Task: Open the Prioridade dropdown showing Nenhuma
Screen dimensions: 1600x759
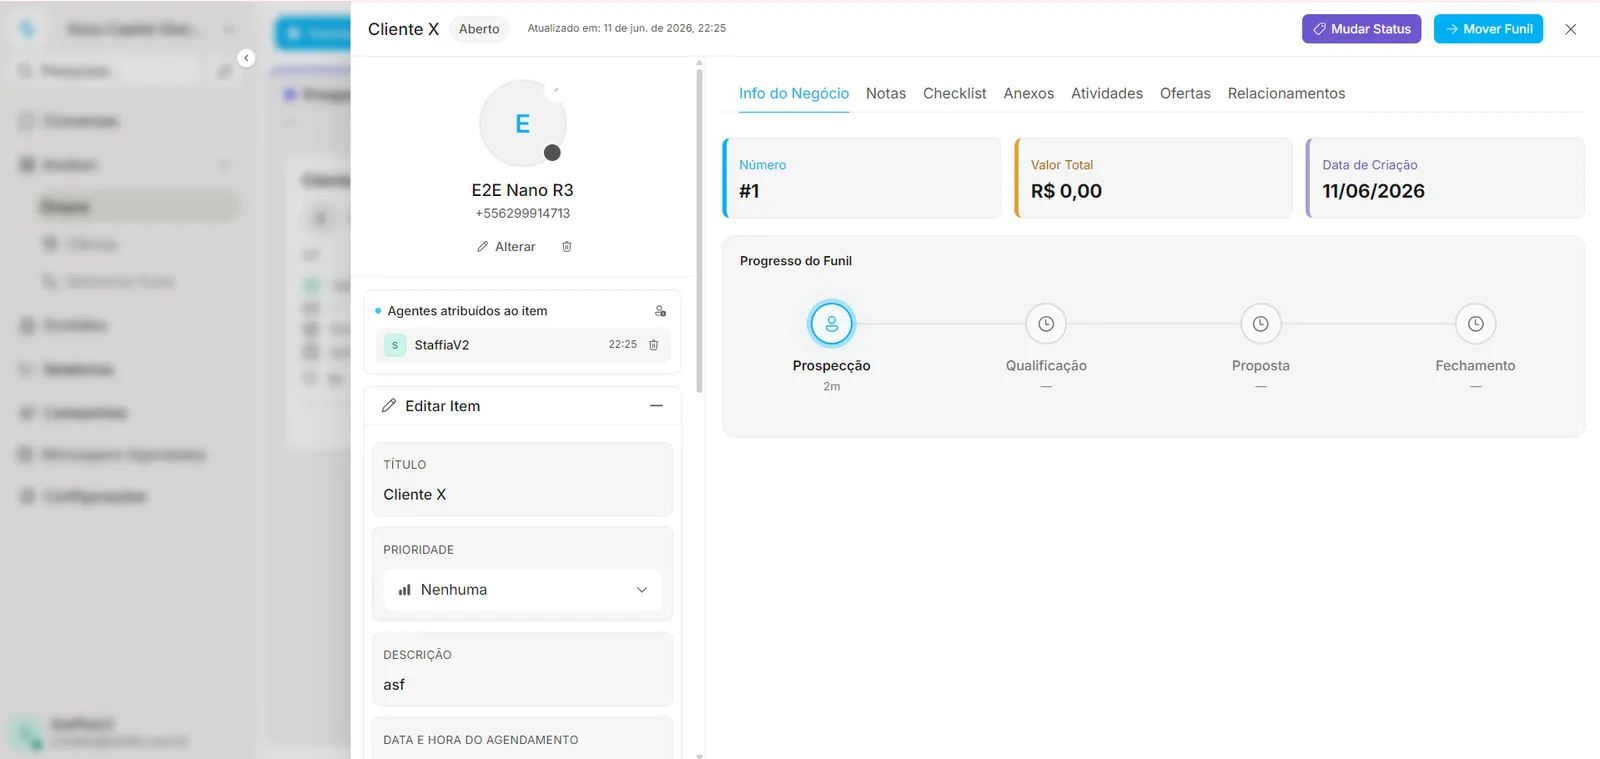Action: tap(523, 590)
